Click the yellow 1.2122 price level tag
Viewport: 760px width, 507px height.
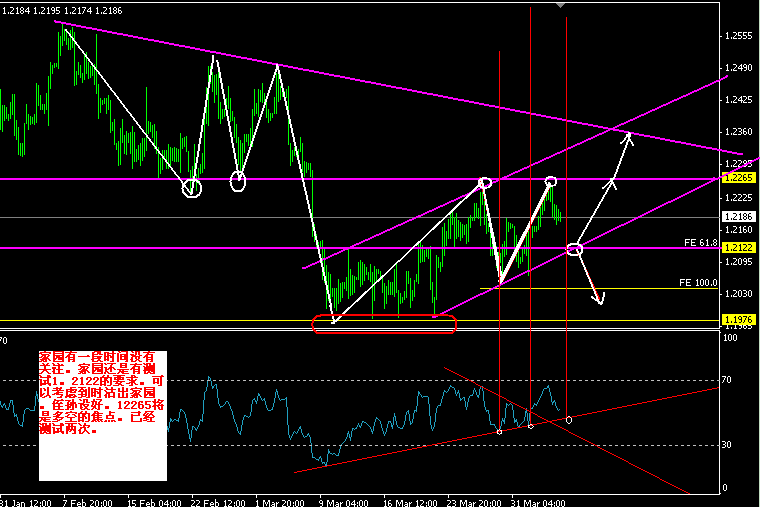click(x=739, y=248)
